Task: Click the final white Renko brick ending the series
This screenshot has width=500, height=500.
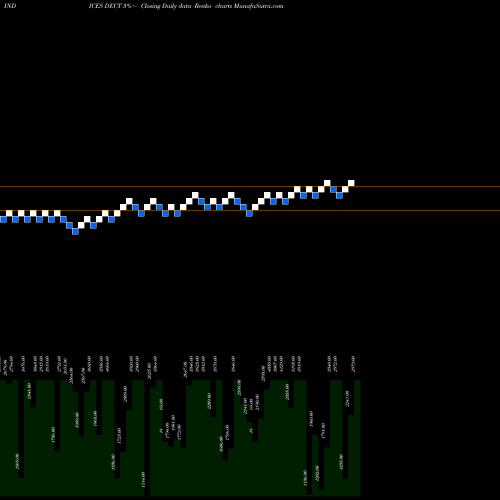Action: click(x=351, y=183)
